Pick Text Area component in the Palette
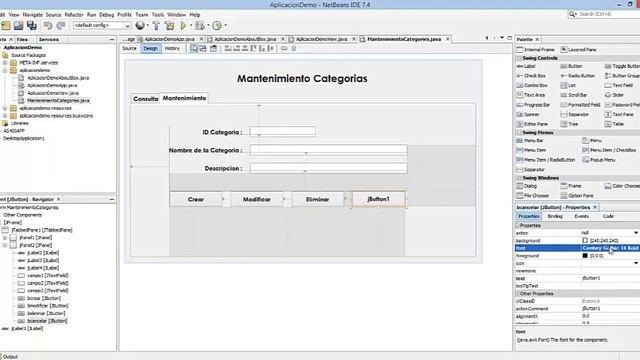The height and width of the screenshot is (360, 640). click(x=531, y=95)
